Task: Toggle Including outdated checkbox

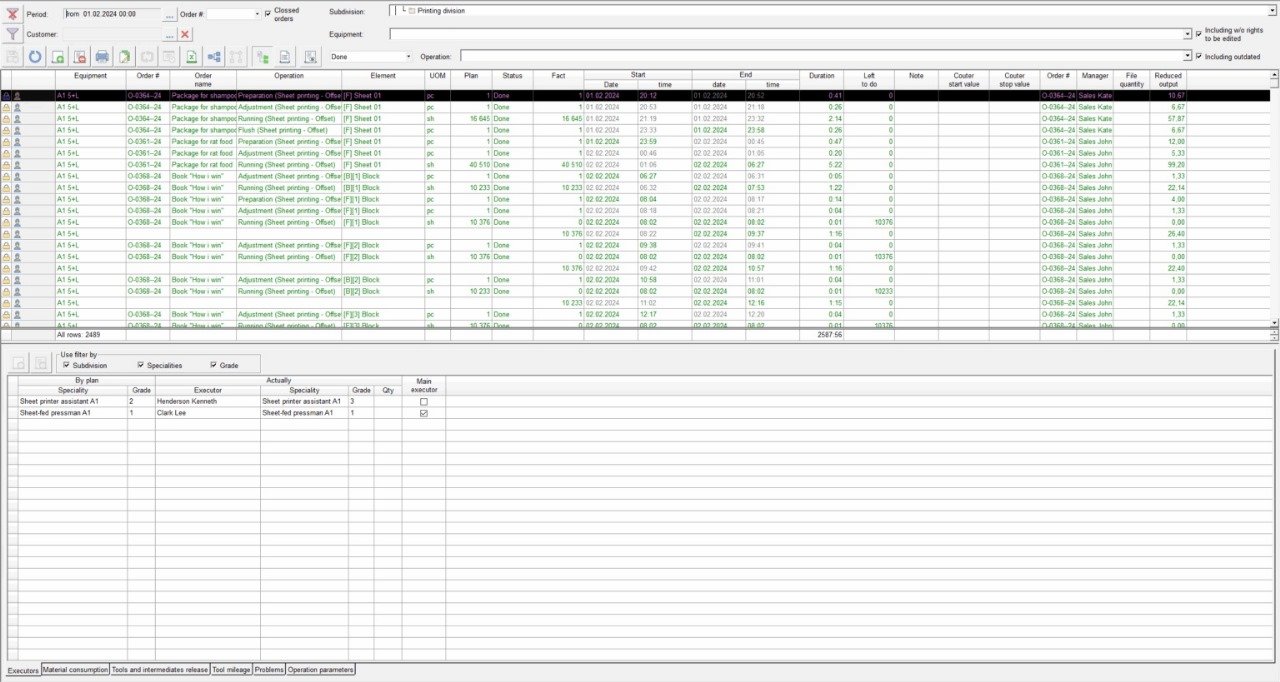Action: [1199, 57]
